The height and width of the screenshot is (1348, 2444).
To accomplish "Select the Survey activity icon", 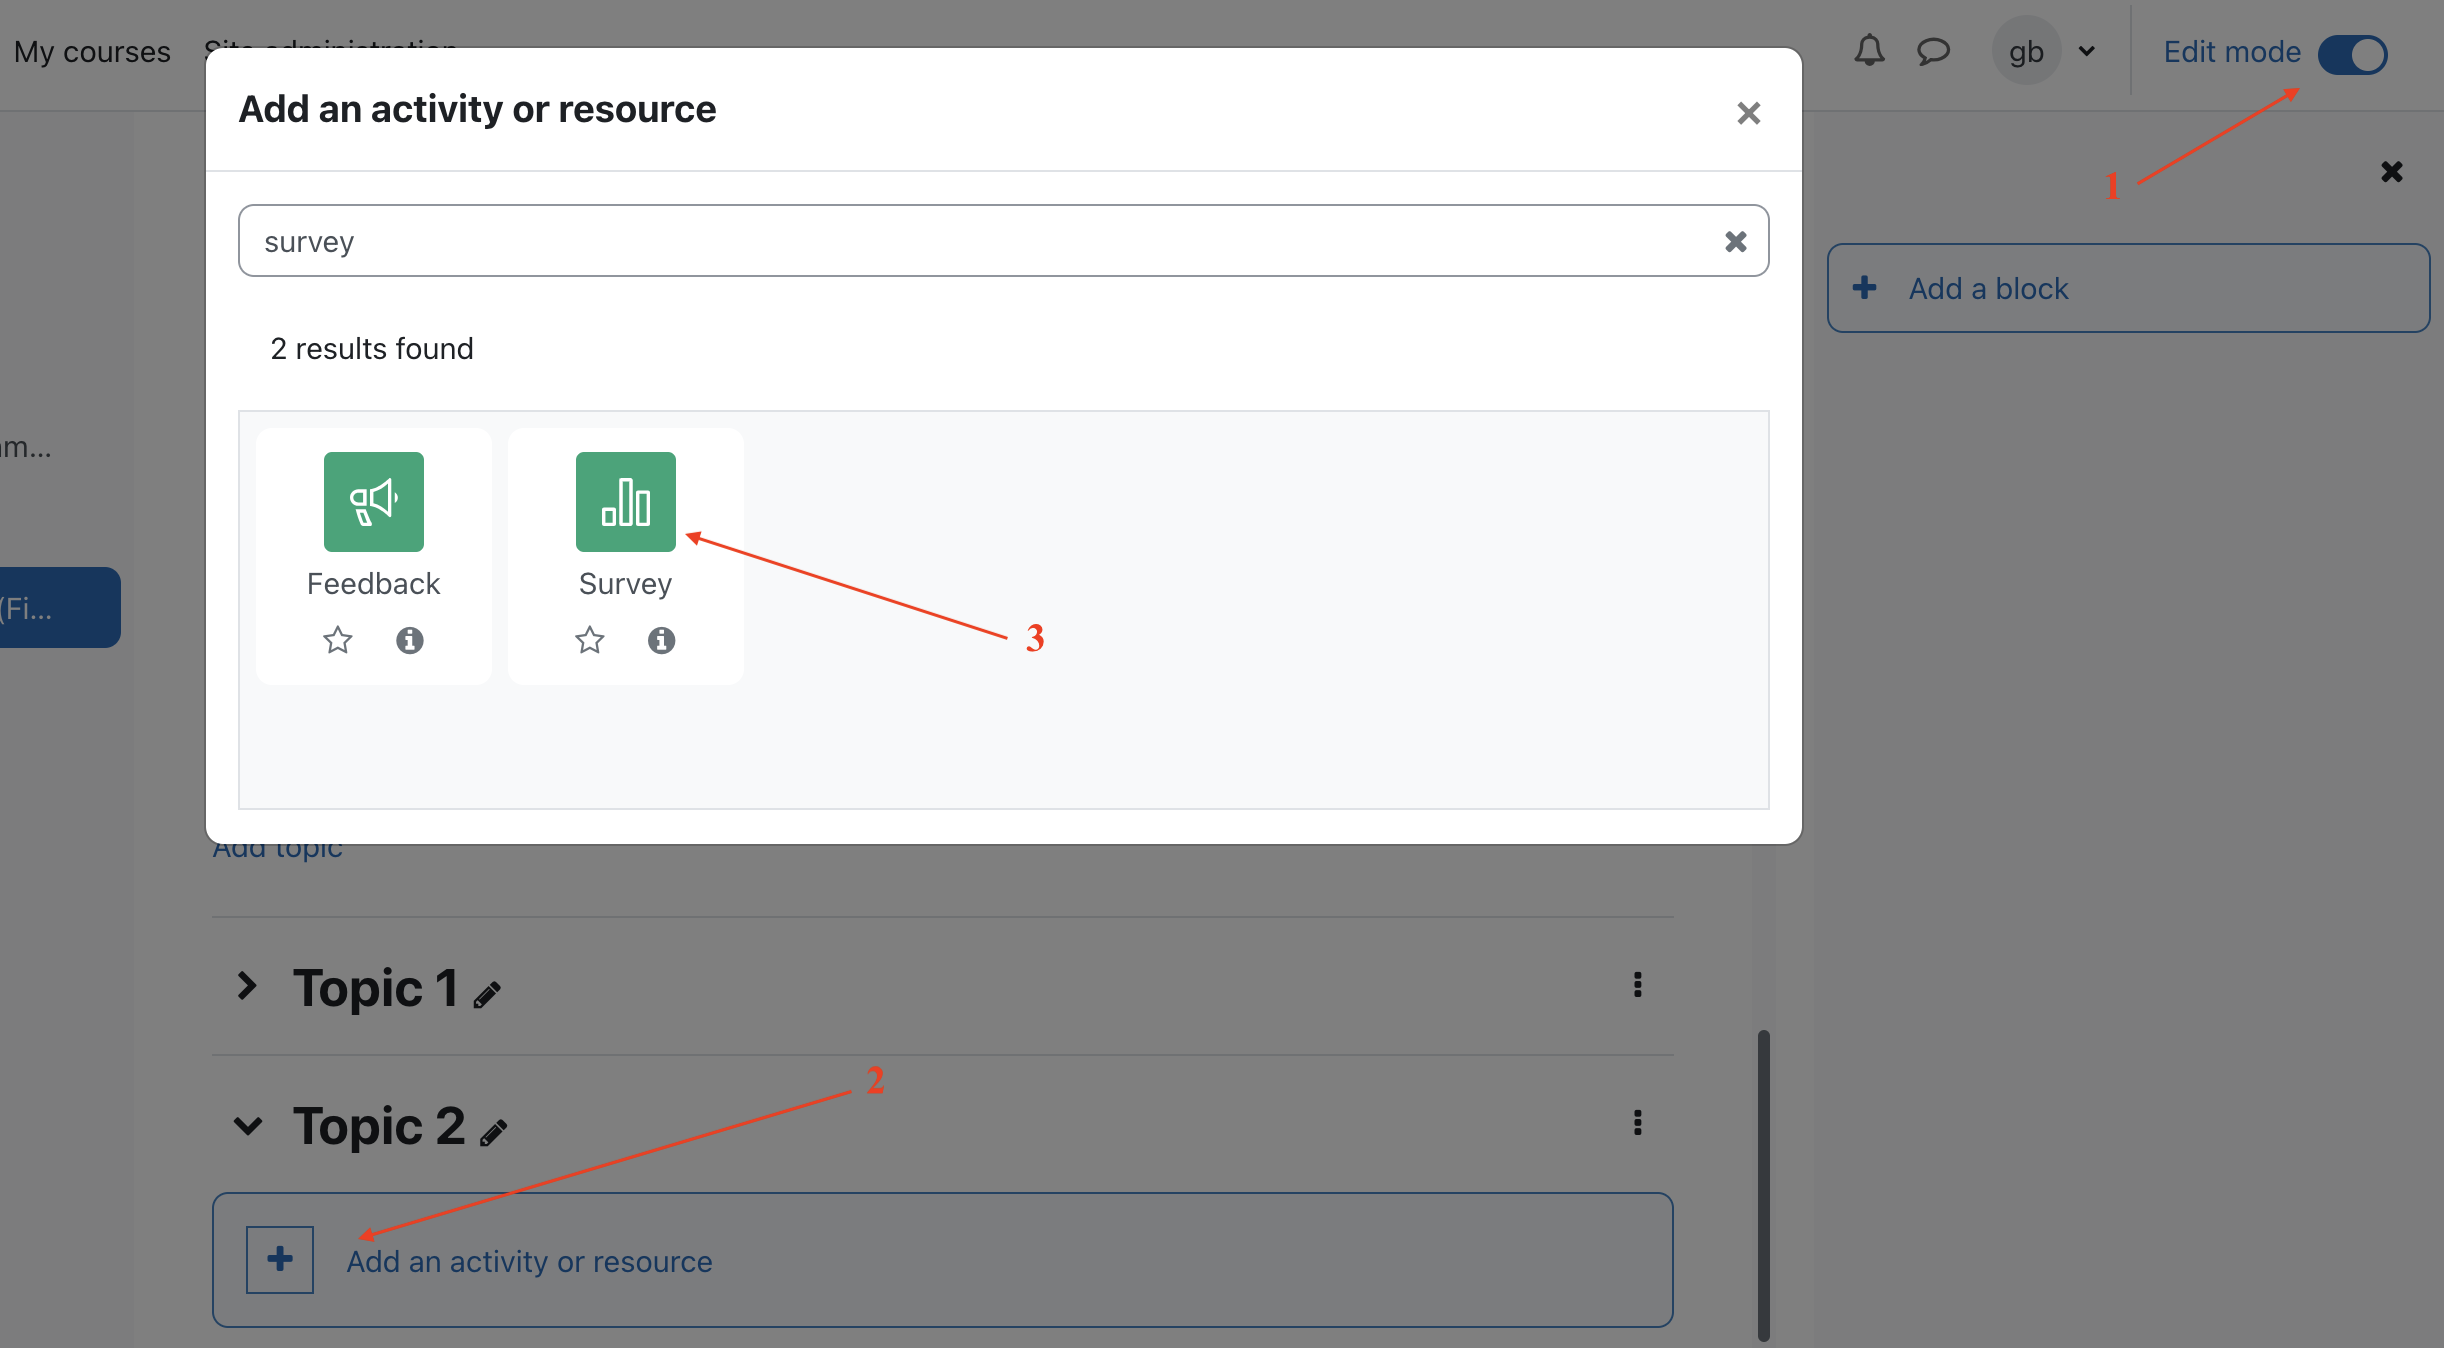I will (x=625, y=501).
